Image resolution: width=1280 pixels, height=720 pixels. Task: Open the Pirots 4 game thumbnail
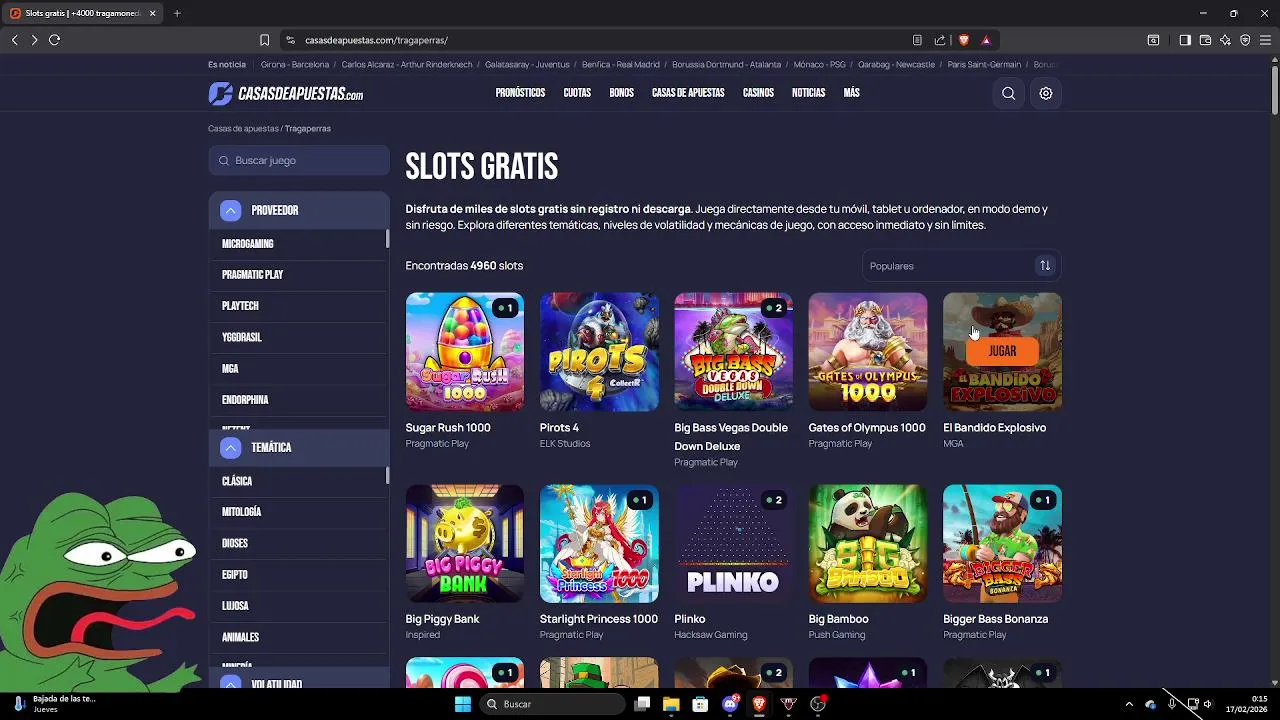click(599, 352)
